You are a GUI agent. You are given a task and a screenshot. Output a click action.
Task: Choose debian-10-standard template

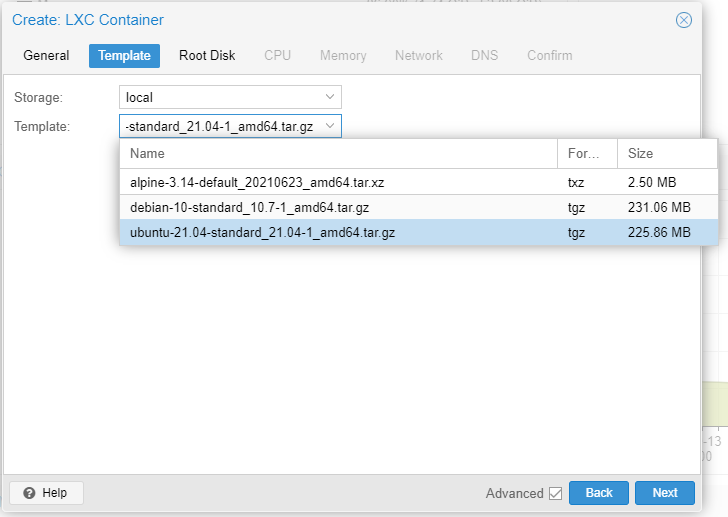click(250, 207)
